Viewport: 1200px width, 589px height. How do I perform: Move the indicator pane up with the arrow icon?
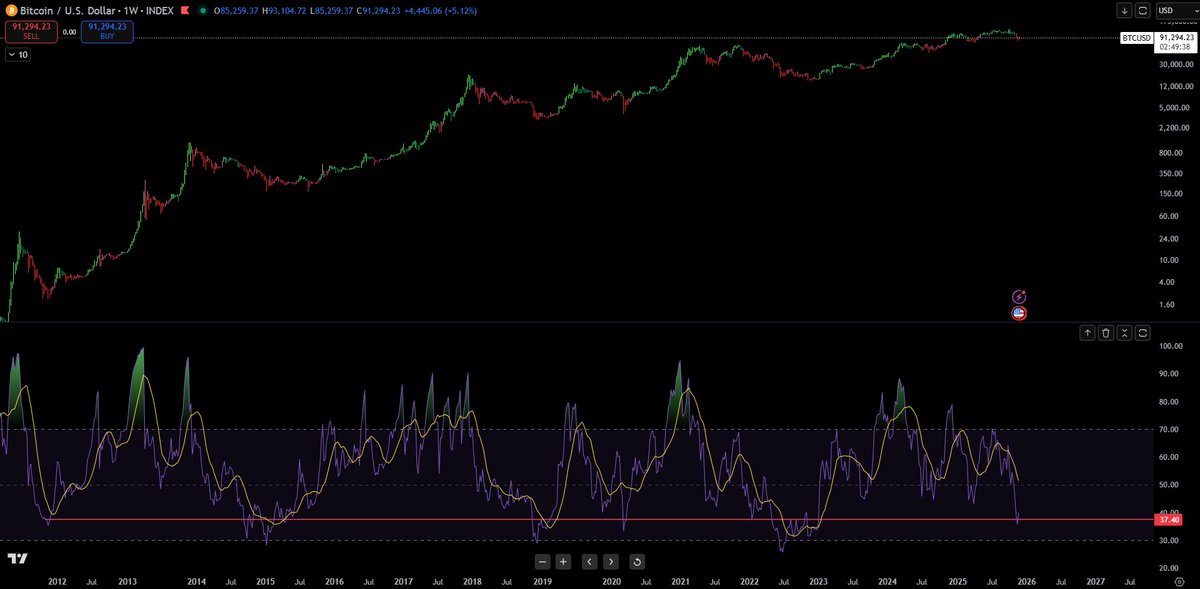(1087, 332)
